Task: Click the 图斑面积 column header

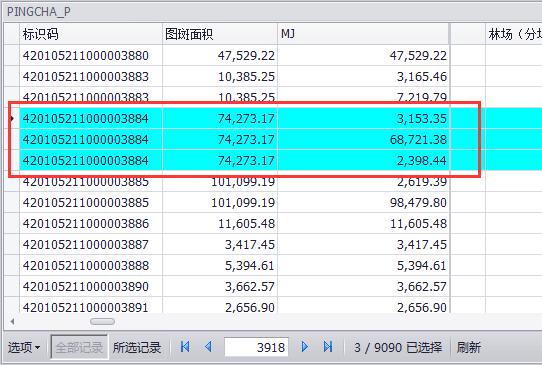Action: click(220, 34)
